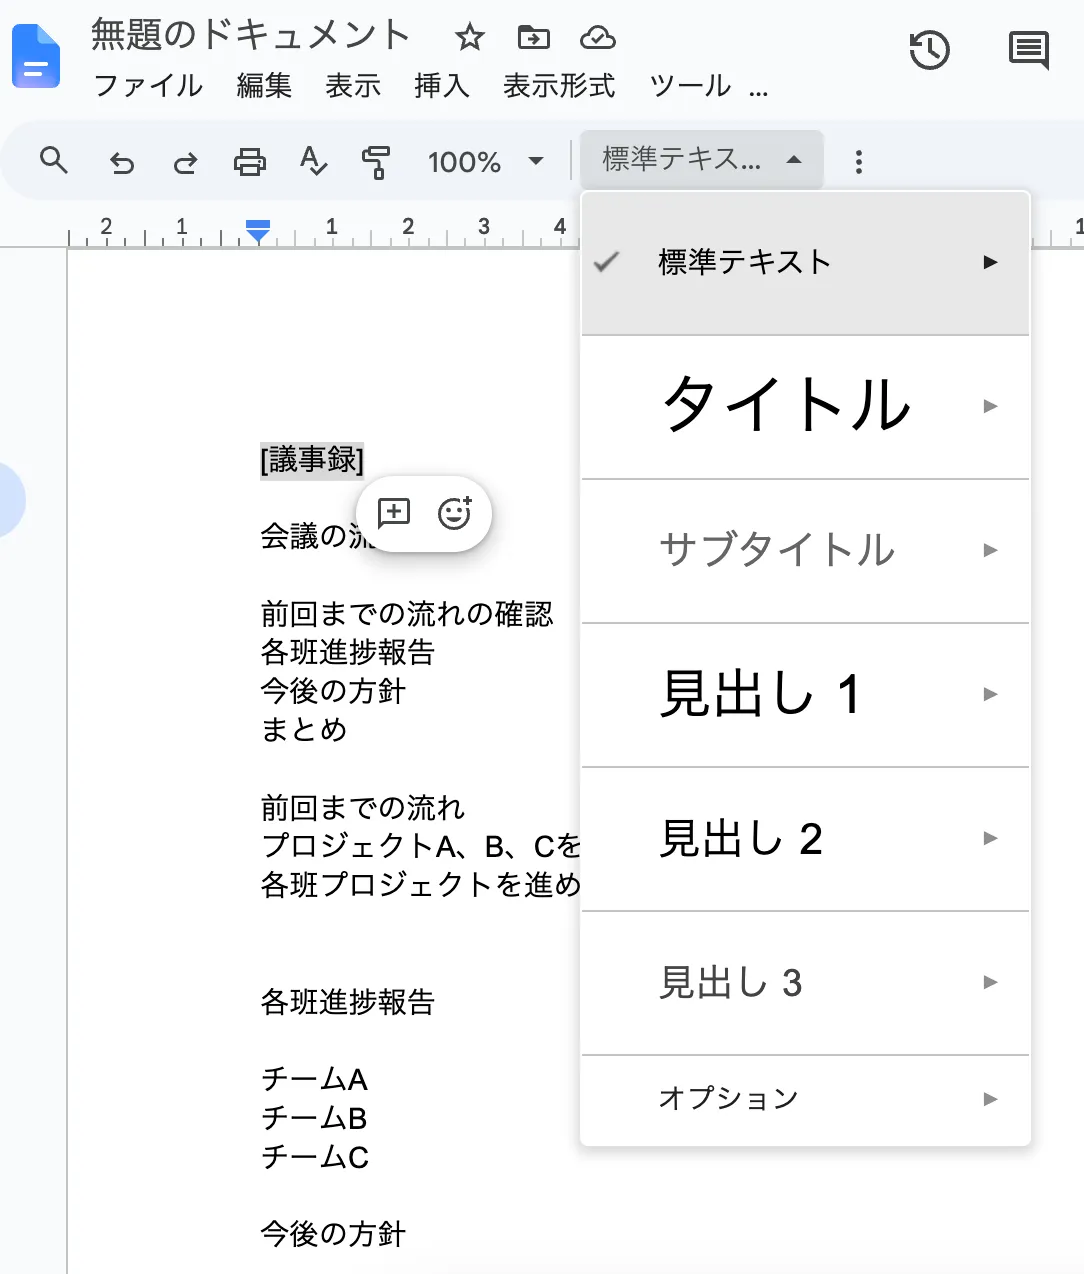Screen dimensions: 1084x1274
Task: Add a comment via floating button
Action: (x=394, y=513)
